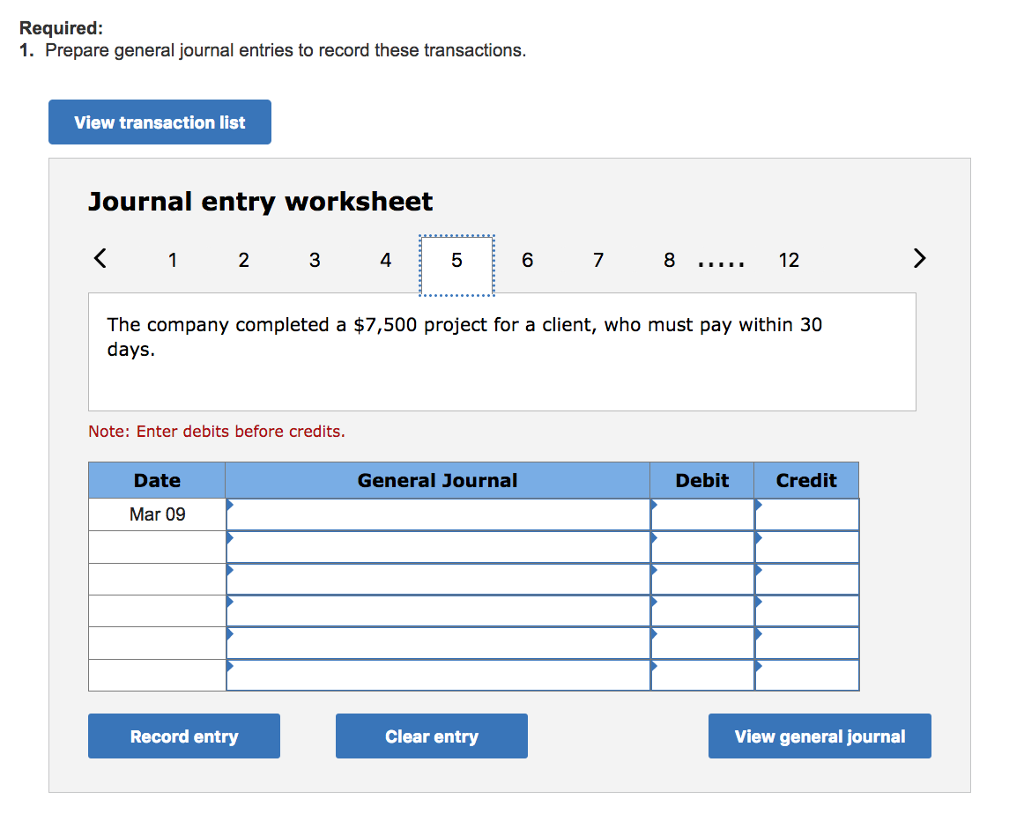The height and width of the screenshot is (821, 1024).
Task: Click the Credit field in the third row
Action: [807, 579]
